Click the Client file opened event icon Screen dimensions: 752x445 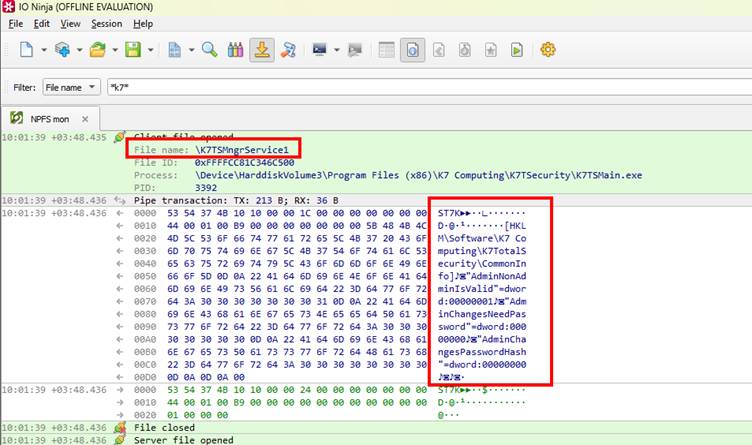click(119, 137)
